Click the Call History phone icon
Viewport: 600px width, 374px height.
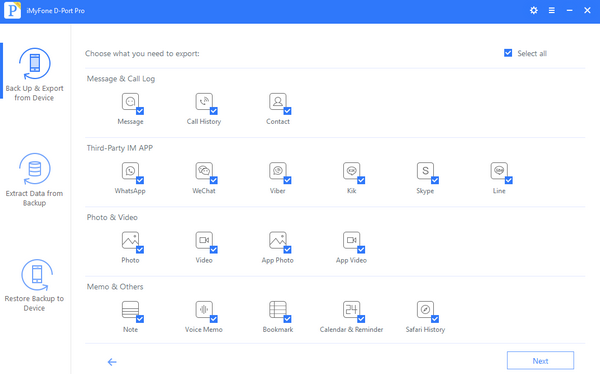click(x=204, y=101)
